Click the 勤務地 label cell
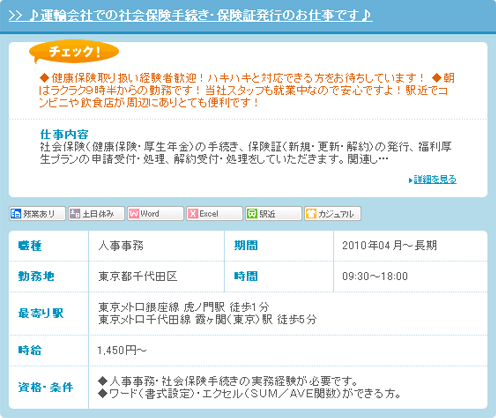 (48, 276)
